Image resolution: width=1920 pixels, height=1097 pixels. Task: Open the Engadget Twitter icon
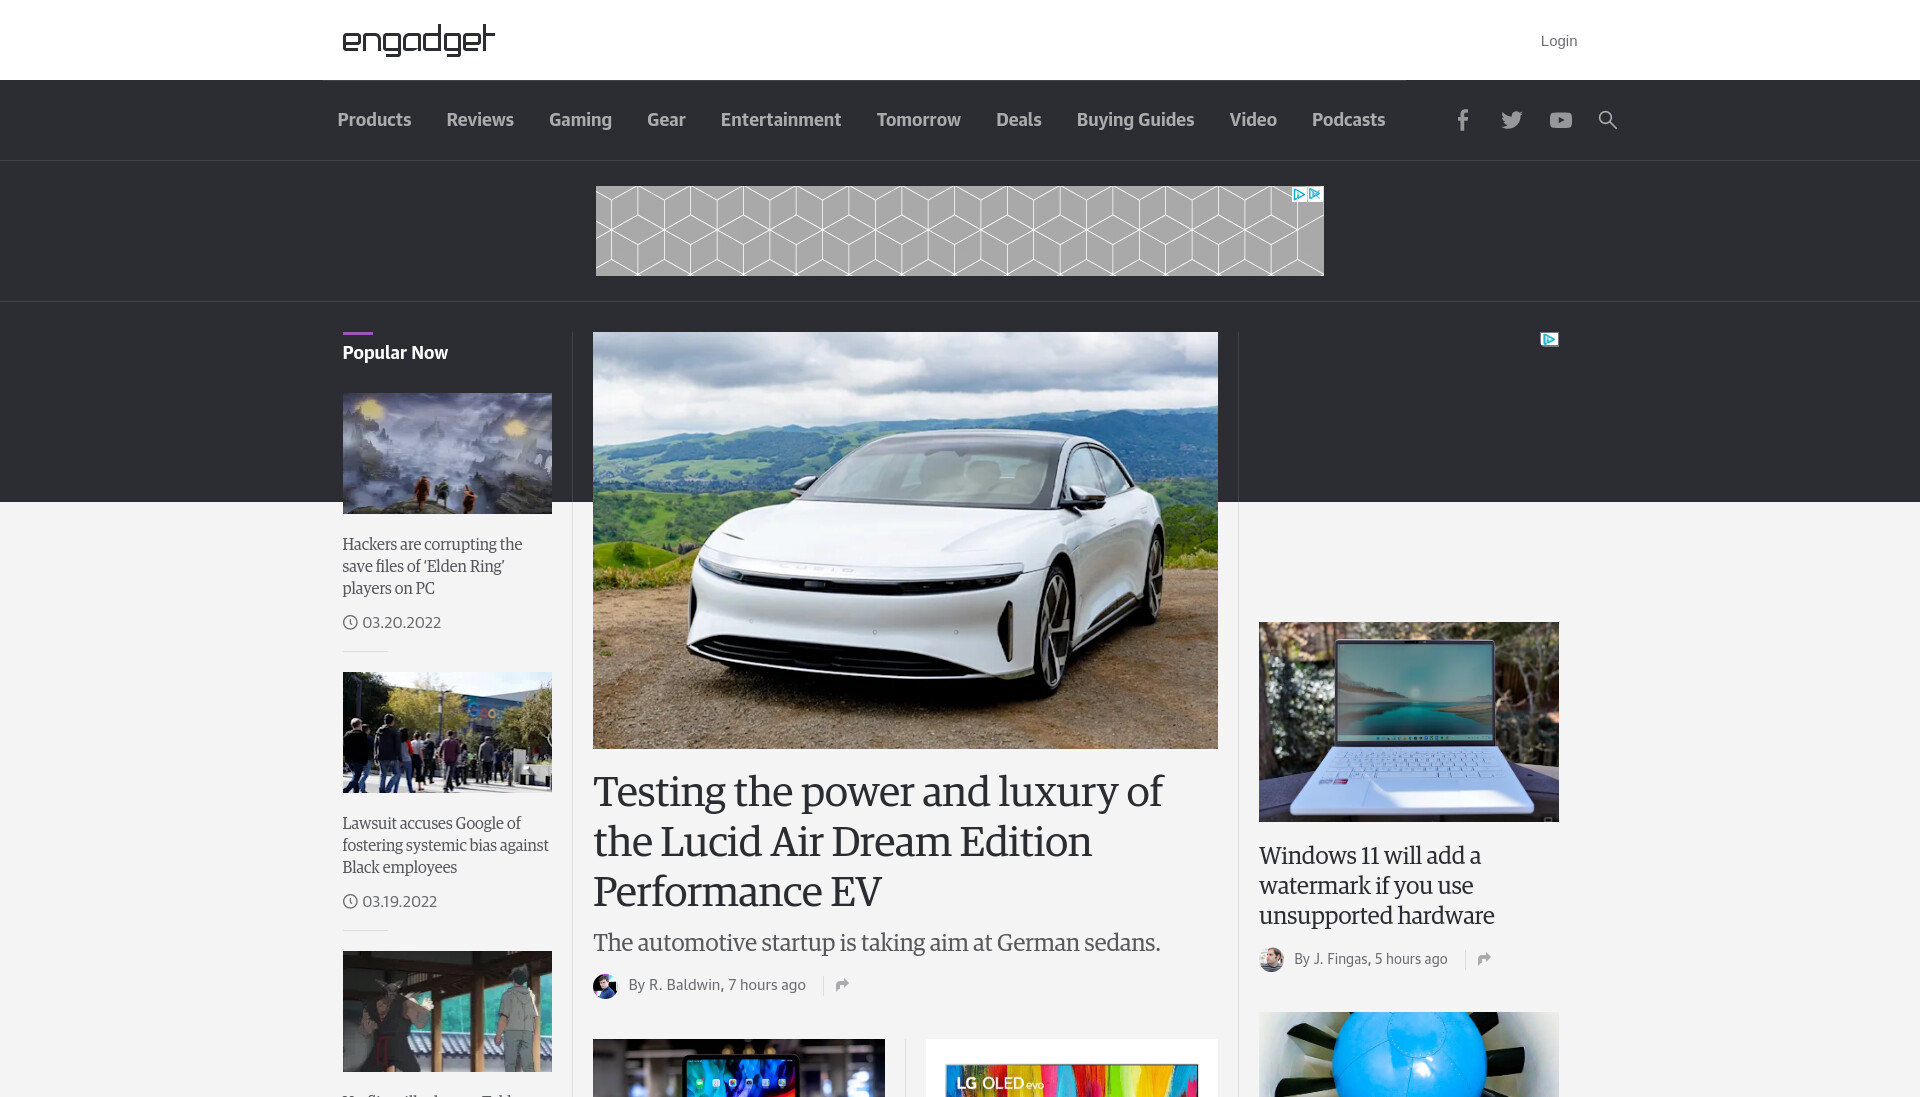pyautogui.click(x=1511, y=120)
